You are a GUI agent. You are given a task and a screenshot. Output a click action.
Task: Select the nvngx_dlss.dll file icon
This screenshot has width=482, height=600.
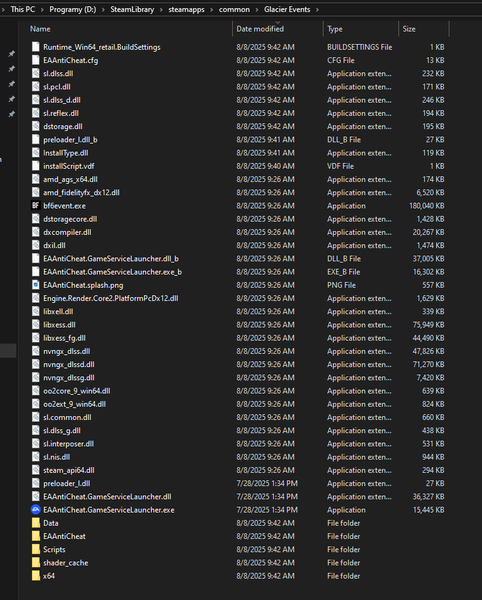point(36,351)
